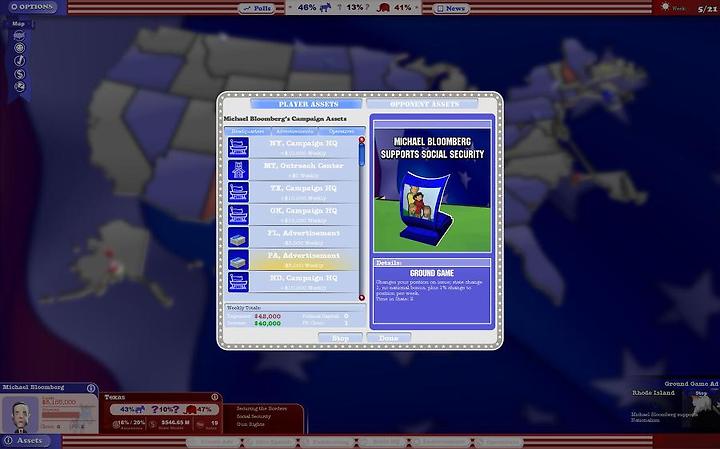Viewport: 720px width, 449px height.
Task: Select the first map filter icon under Map
Action: (x=19, y=35)
